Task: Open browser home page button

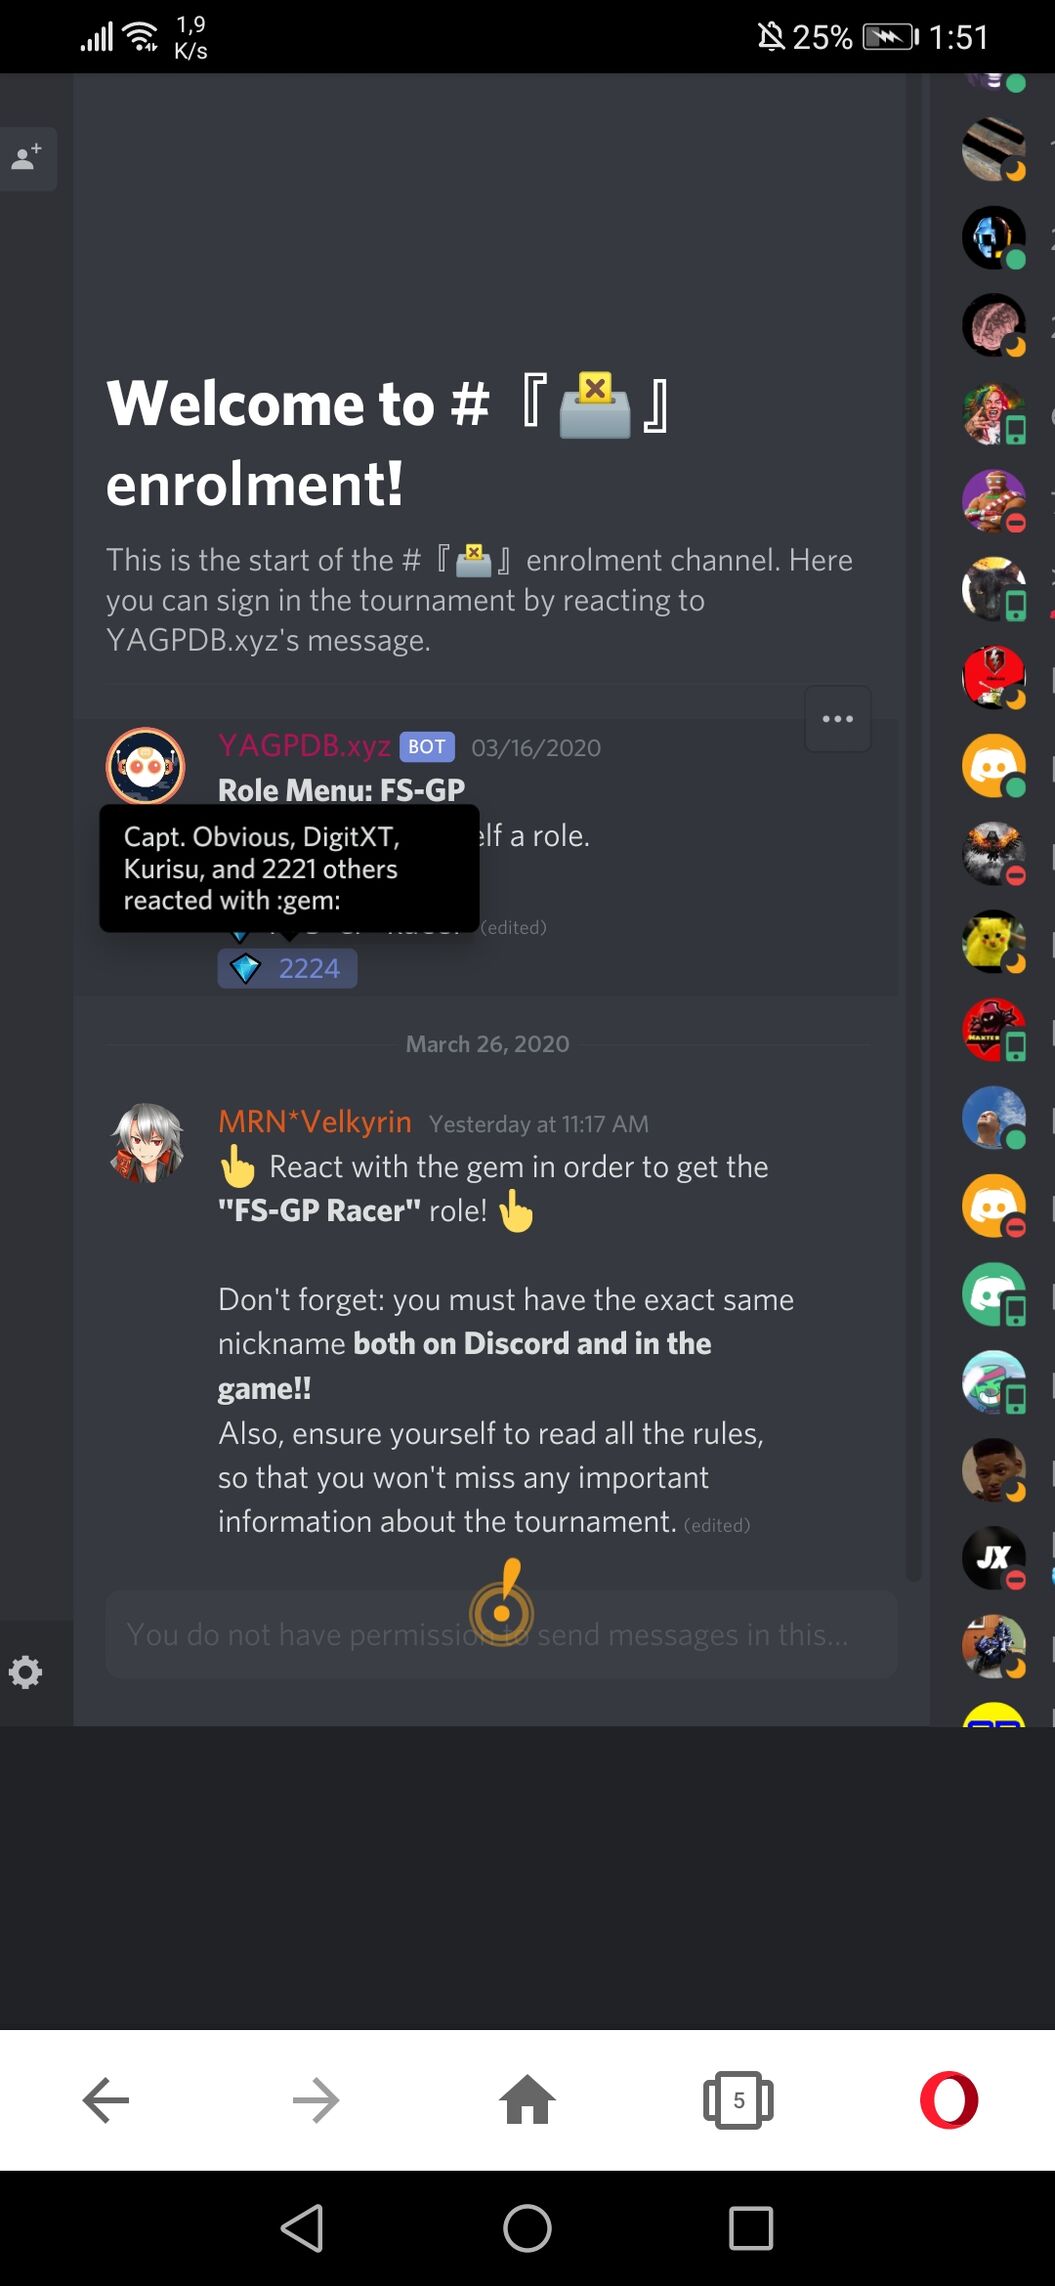Action: click(527, 2099)
